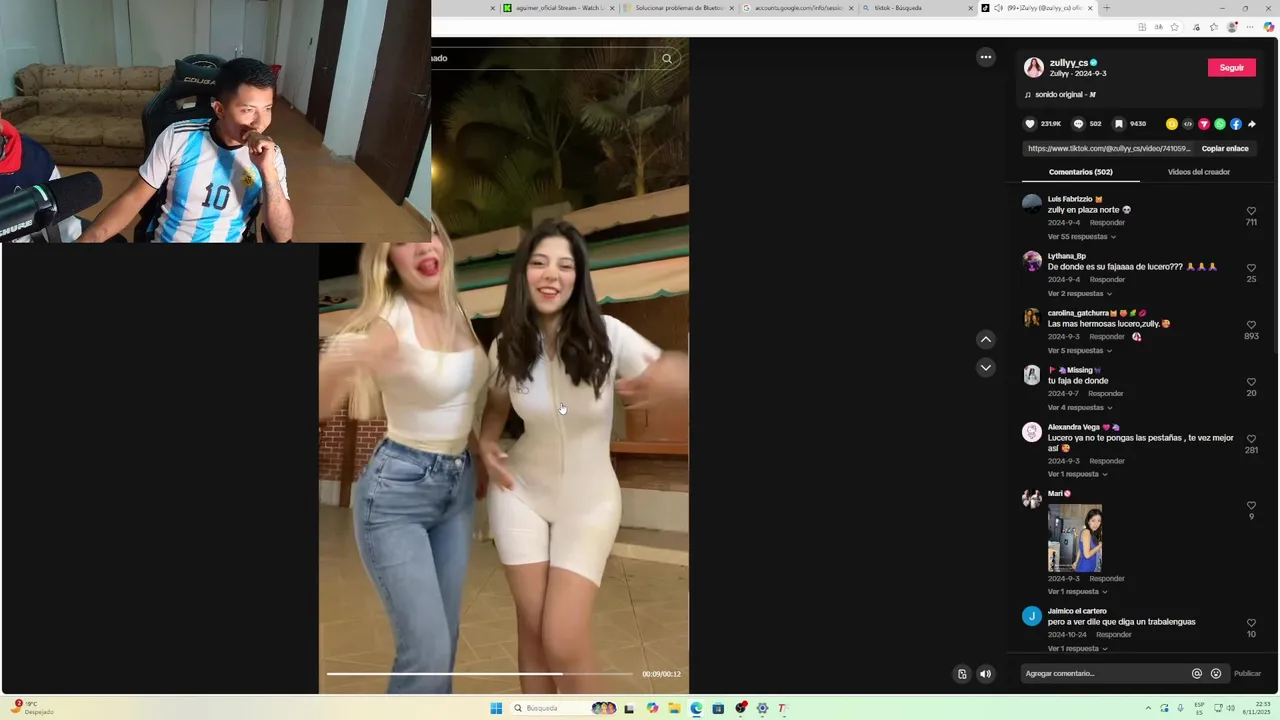This screenshot has height=720, width=1280.
Task: Expand 'Ver 1 respuesta' under Mari's comment
Action: click(x=1078, y=592)
